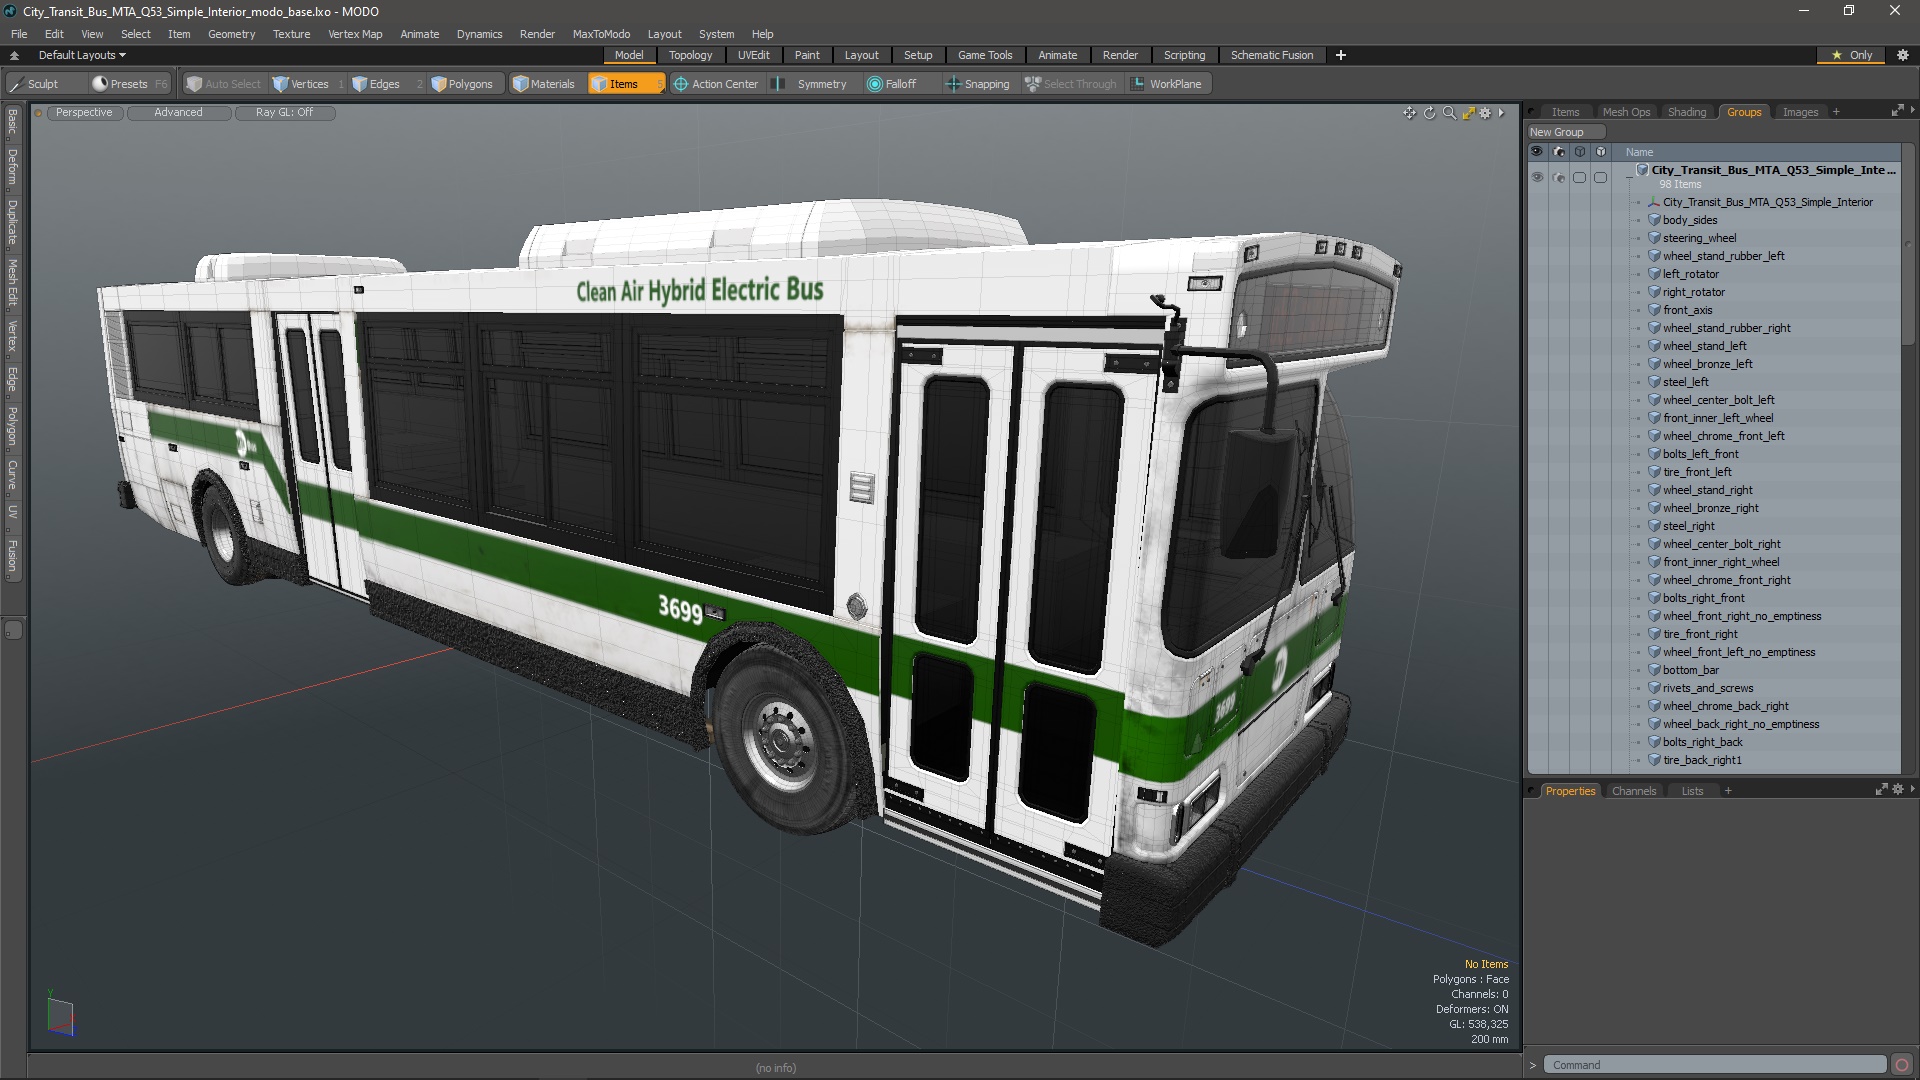The image size is (1920, 1080).
Task: Open the viewport settings gear
Action: coord(1485,113)
